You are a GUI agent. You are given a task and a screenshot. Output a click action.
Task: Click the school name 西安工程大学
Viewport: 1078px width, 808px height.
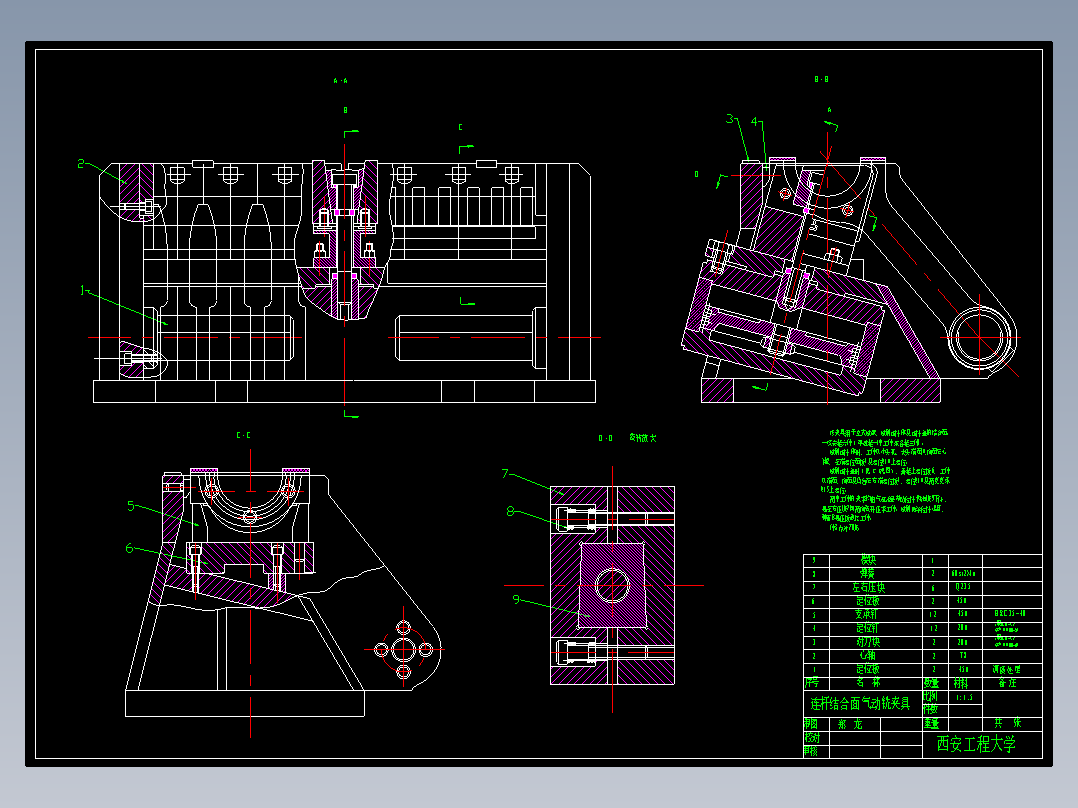tap(976, 744)
